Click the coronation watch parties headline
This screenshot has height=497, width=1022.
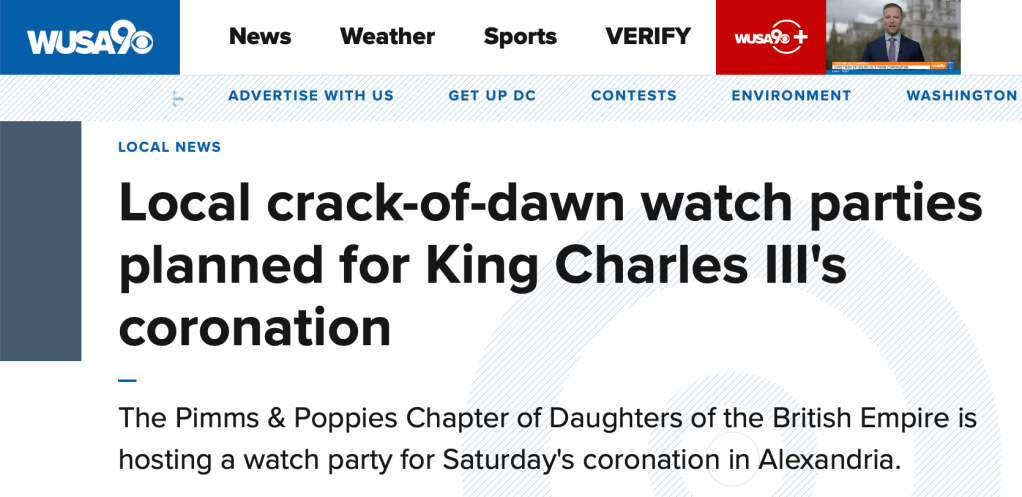tap(550, 265)
